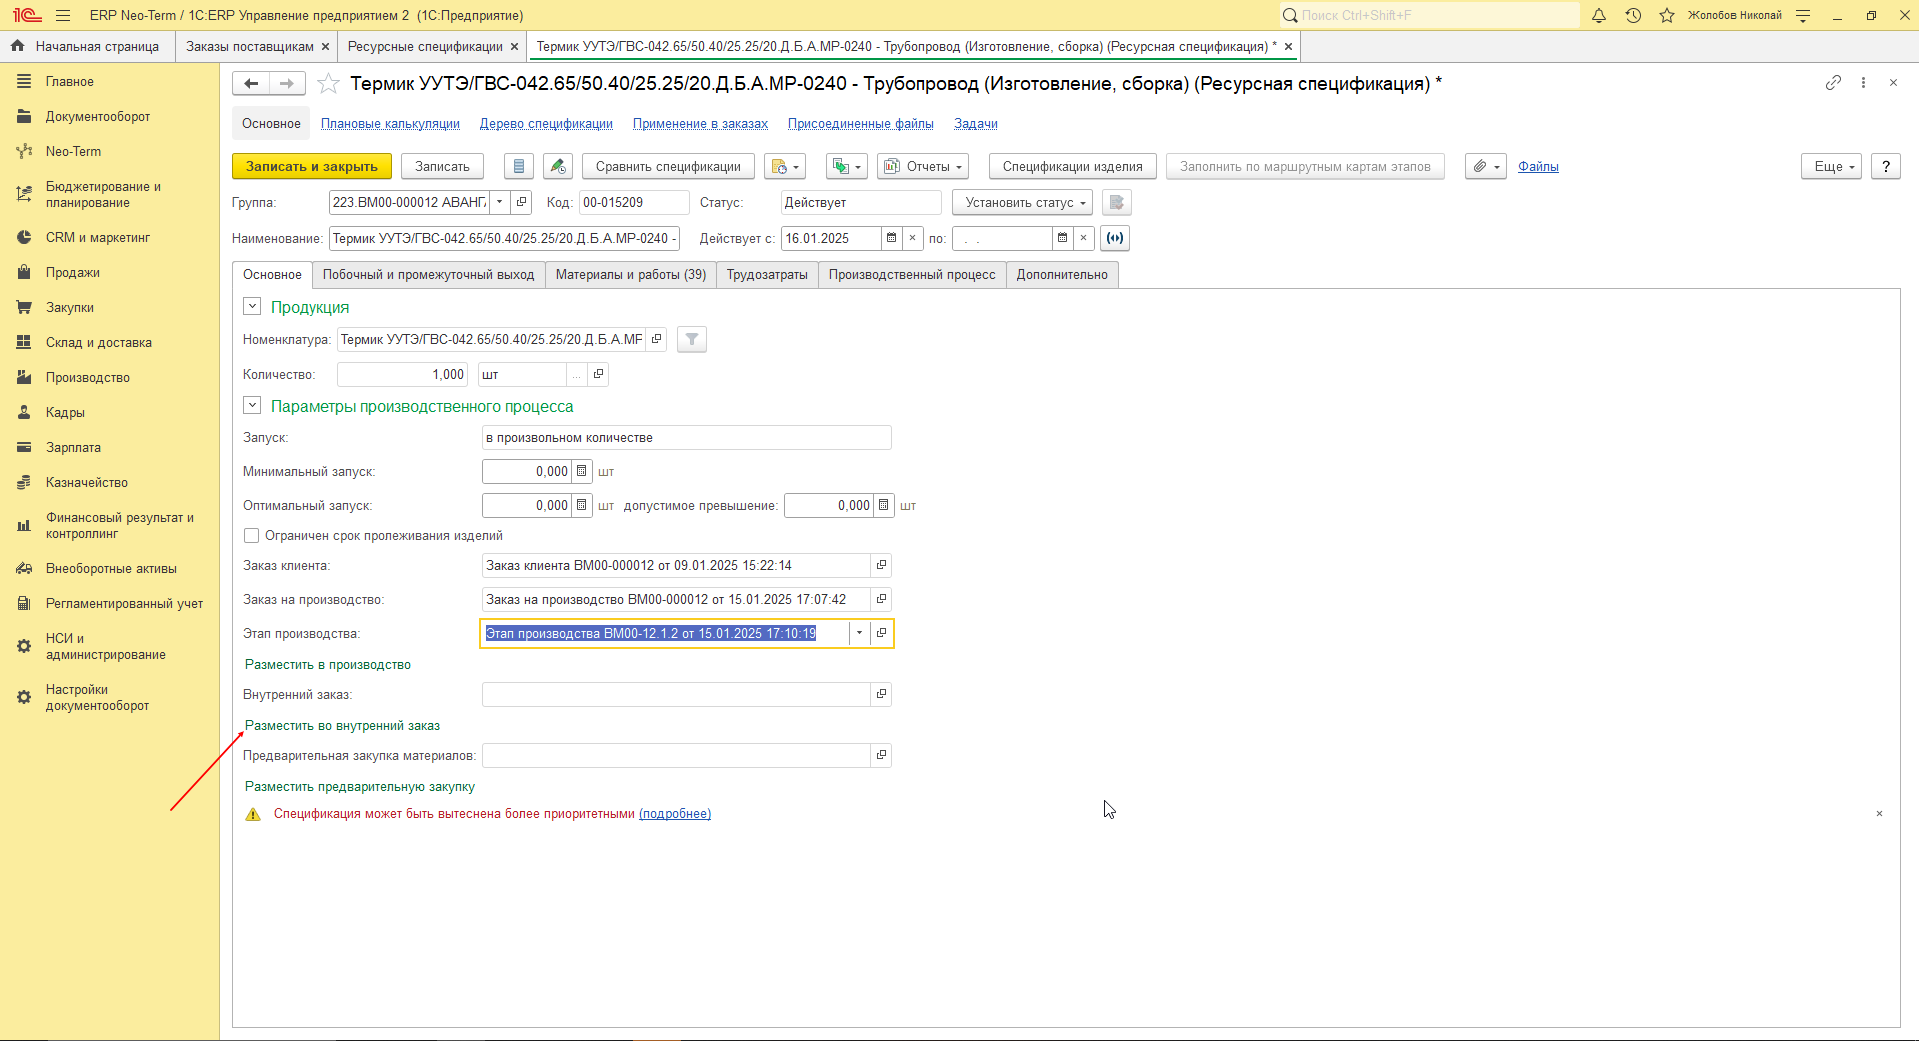
Task: Open the Еще menu dropdown
Action: (1832, 167)
